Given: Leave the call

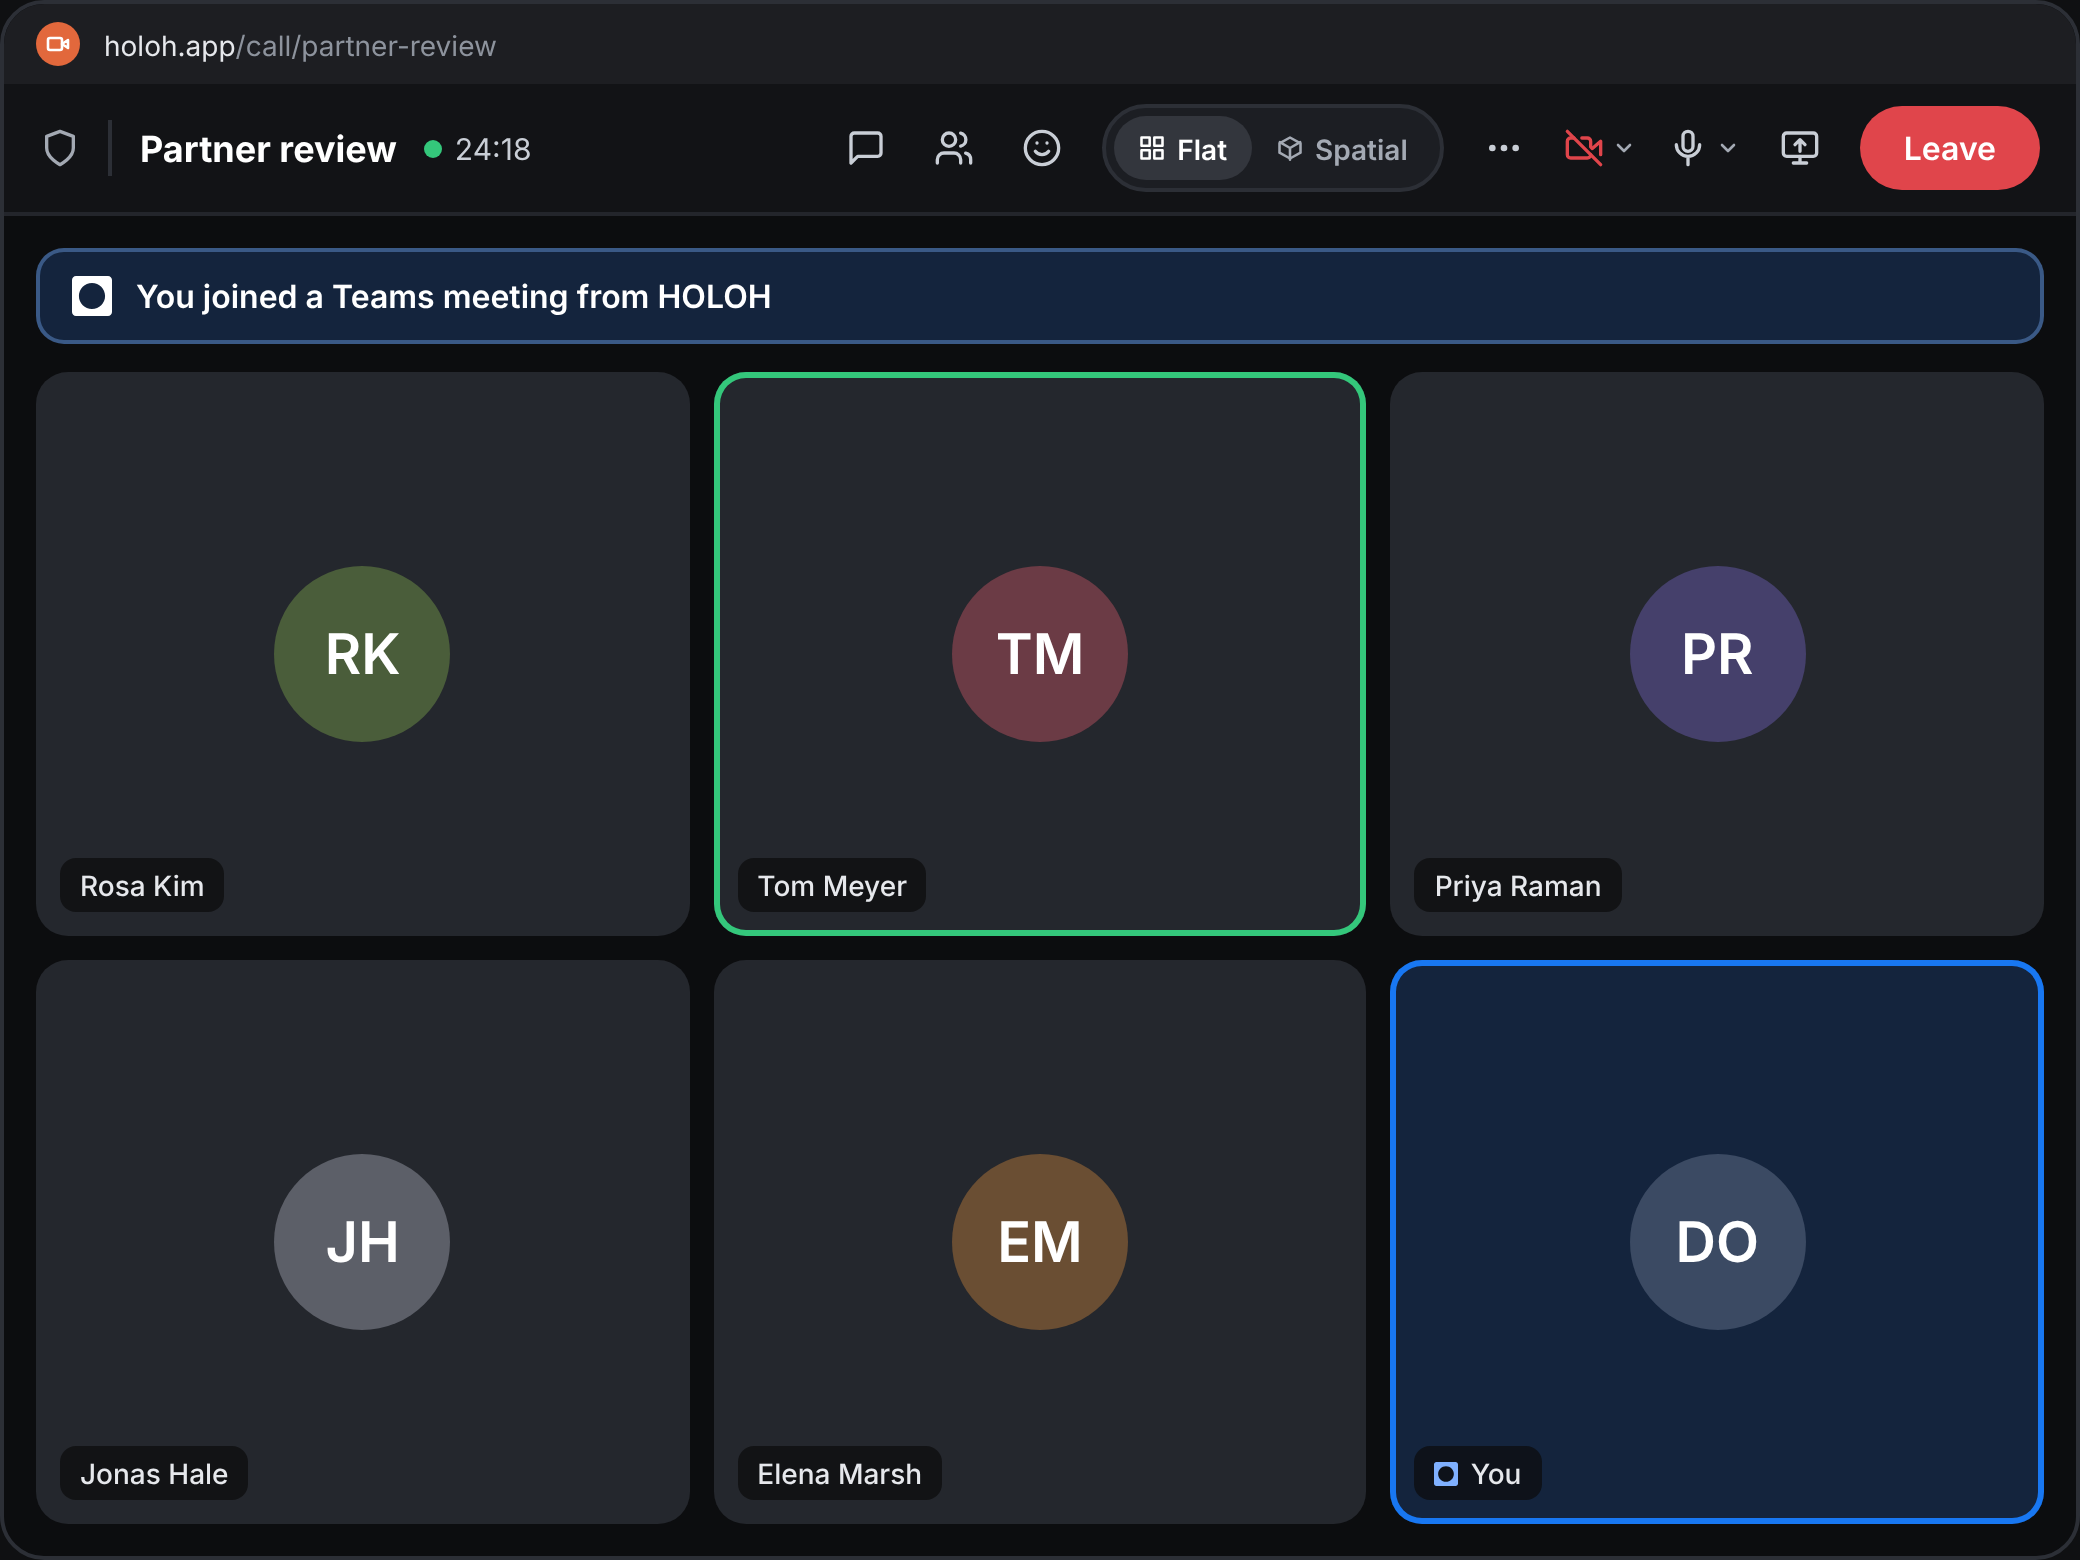Looking at the screenshot, I should click(1949, 148).
